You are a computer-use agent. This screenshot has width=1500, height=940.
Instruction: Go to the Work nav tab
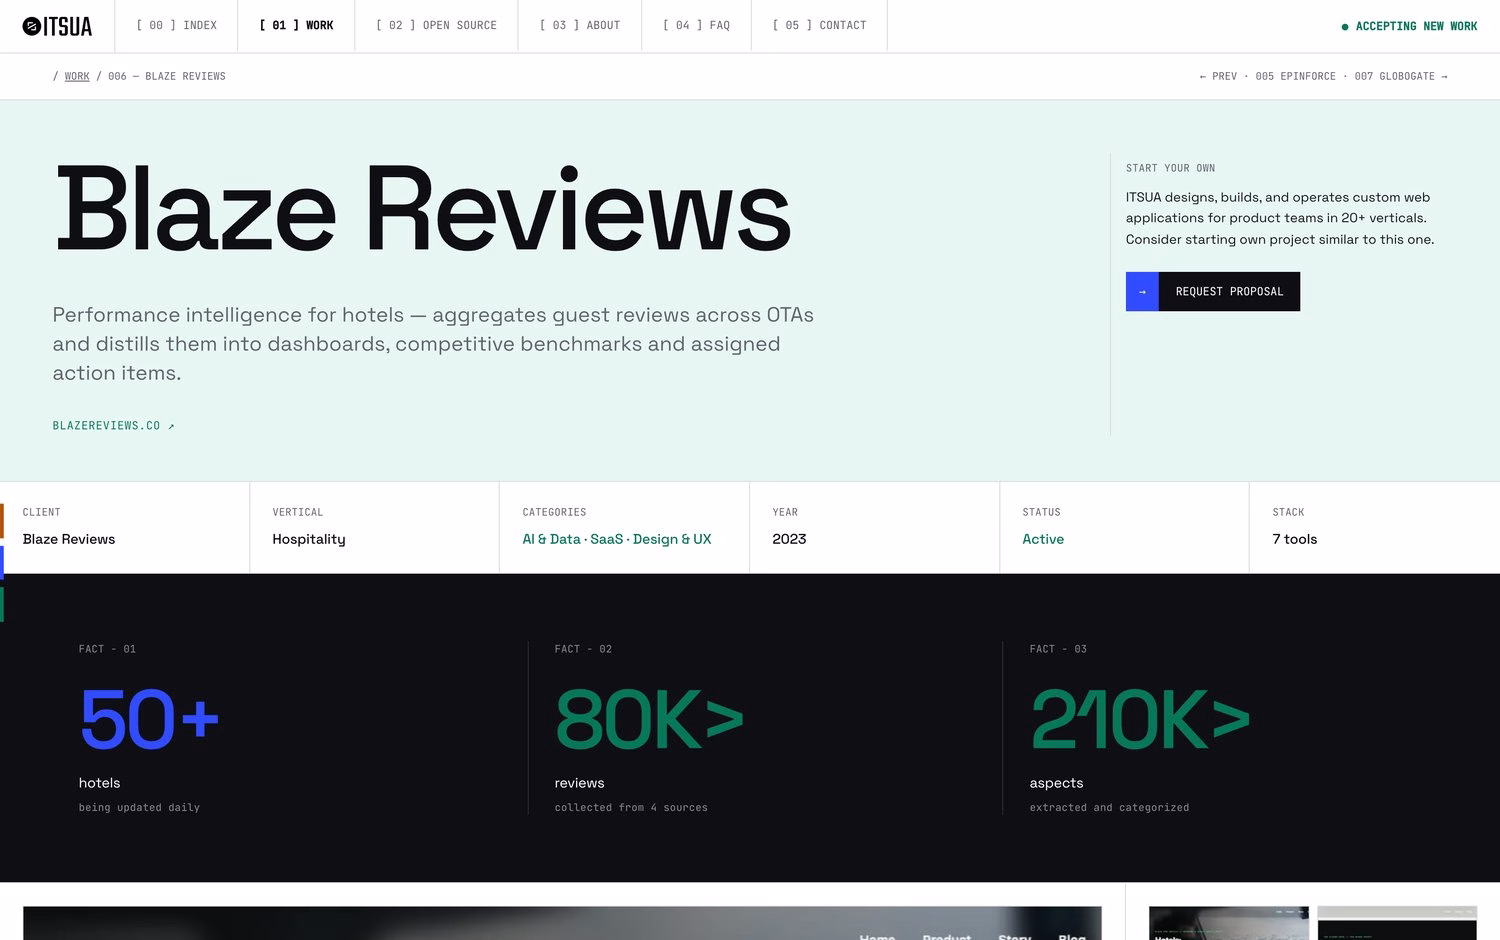point(296,26)
